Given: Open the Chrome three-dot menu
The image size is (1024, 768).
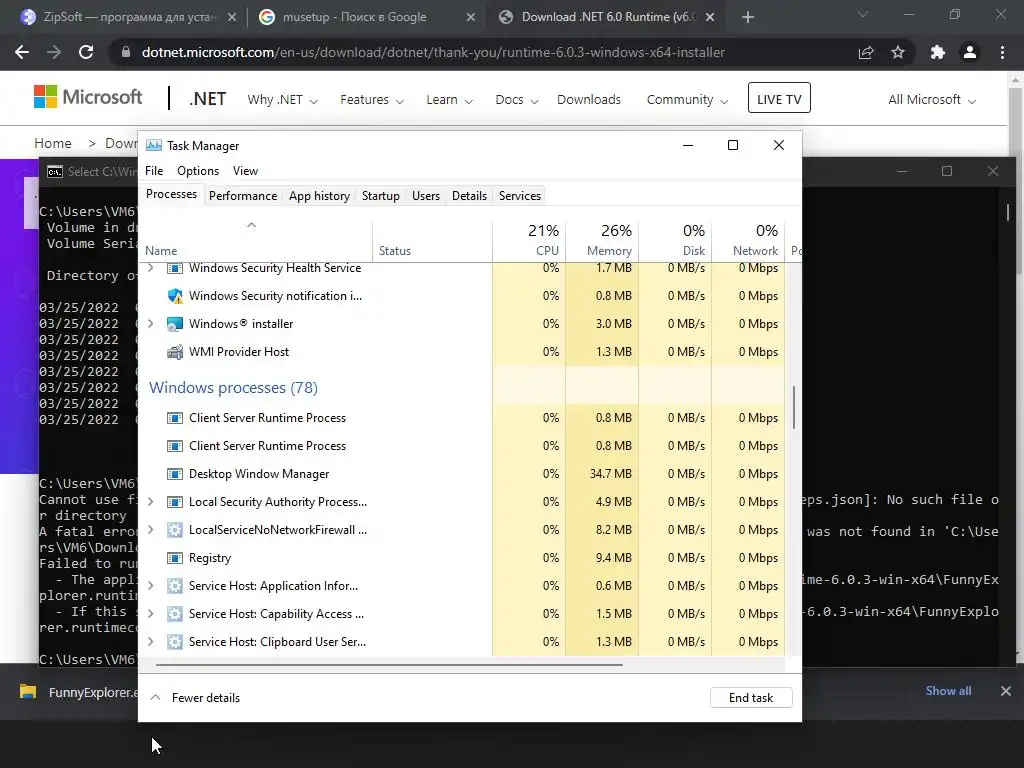Looking at the screenshot, I should (1002, 52).
